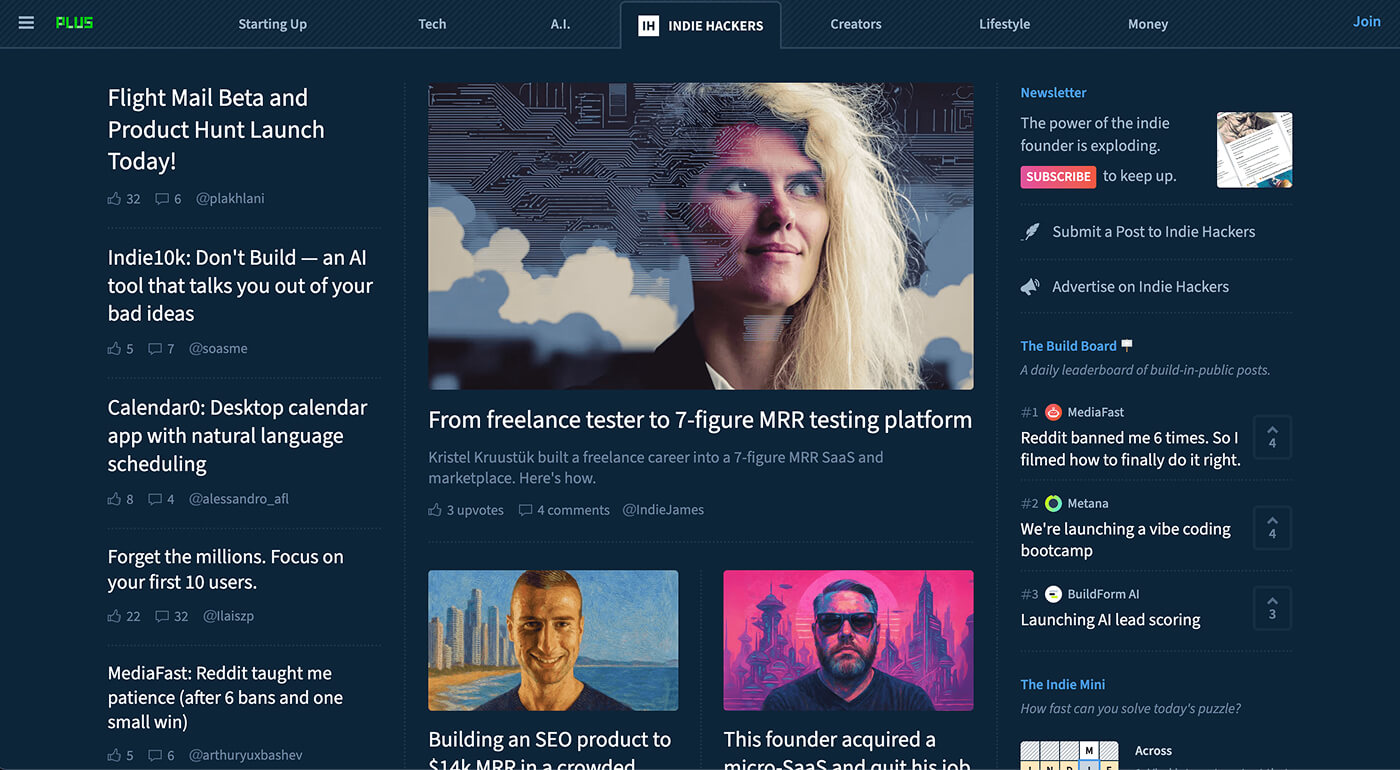Click the Newsletter heading link

click(x=1053, y=93)
